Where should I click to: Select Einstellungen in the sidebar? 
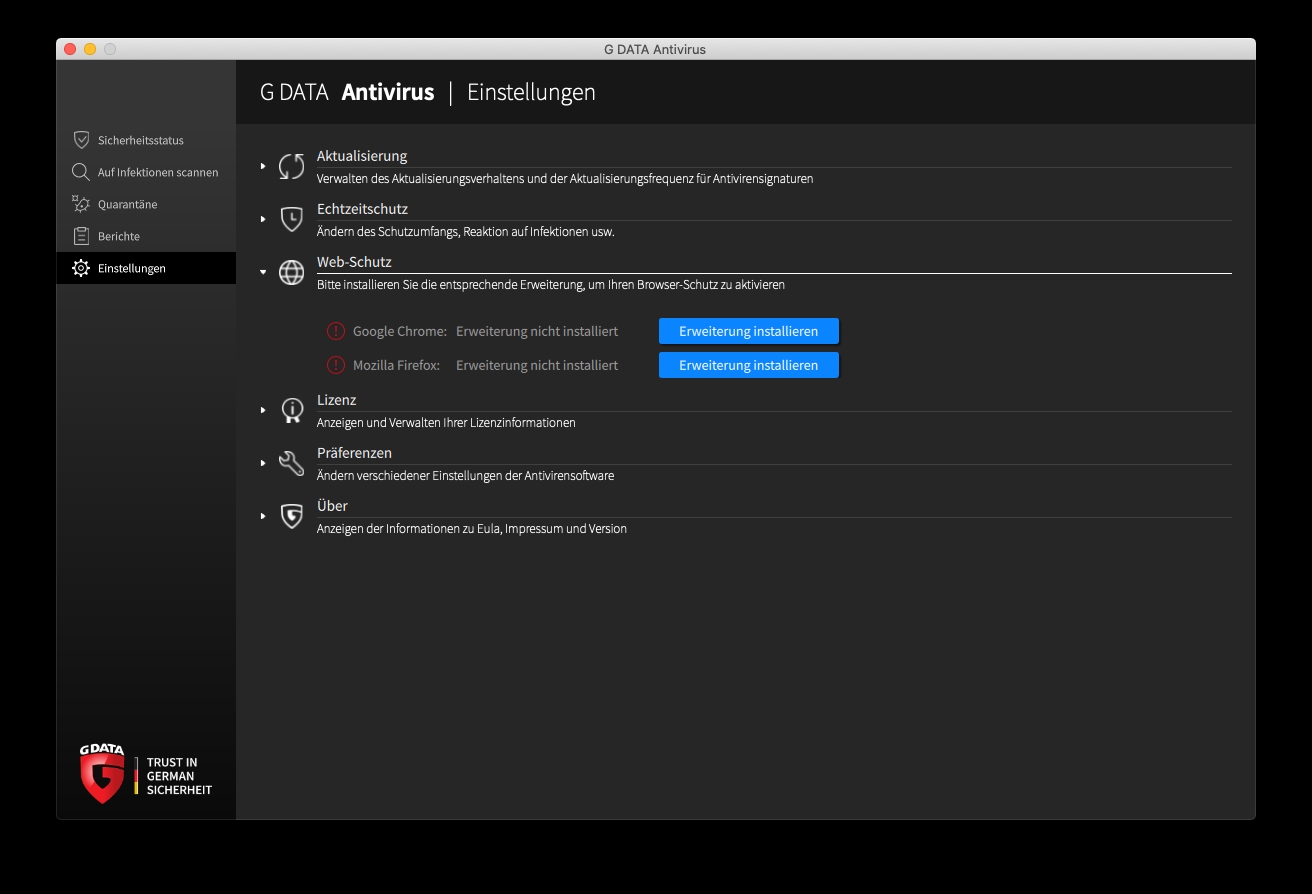pyautogui.click(x=146, y=268)
